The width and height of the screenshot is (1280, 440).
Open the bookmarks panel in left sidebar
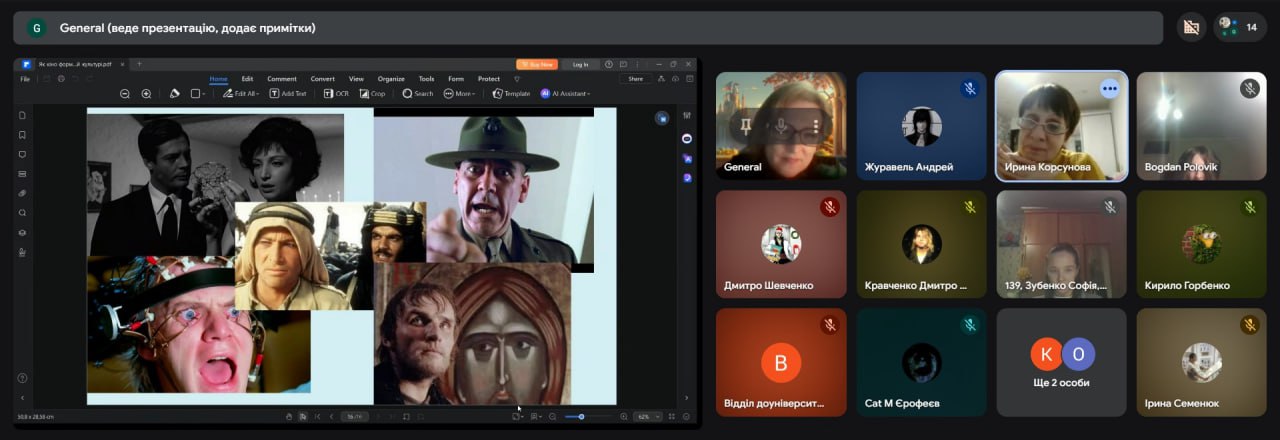coord(22,135)
